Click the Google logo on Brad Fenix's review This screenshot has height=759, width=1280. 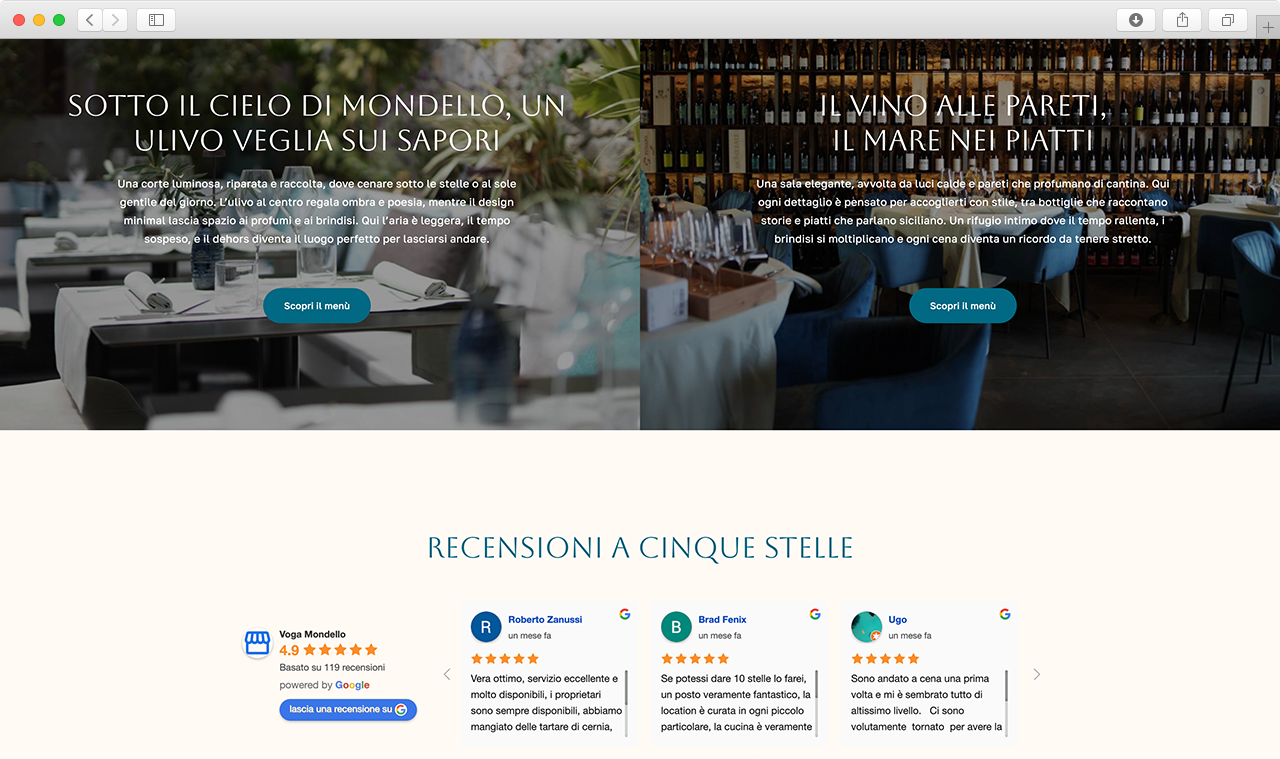(x=815, y=614)
